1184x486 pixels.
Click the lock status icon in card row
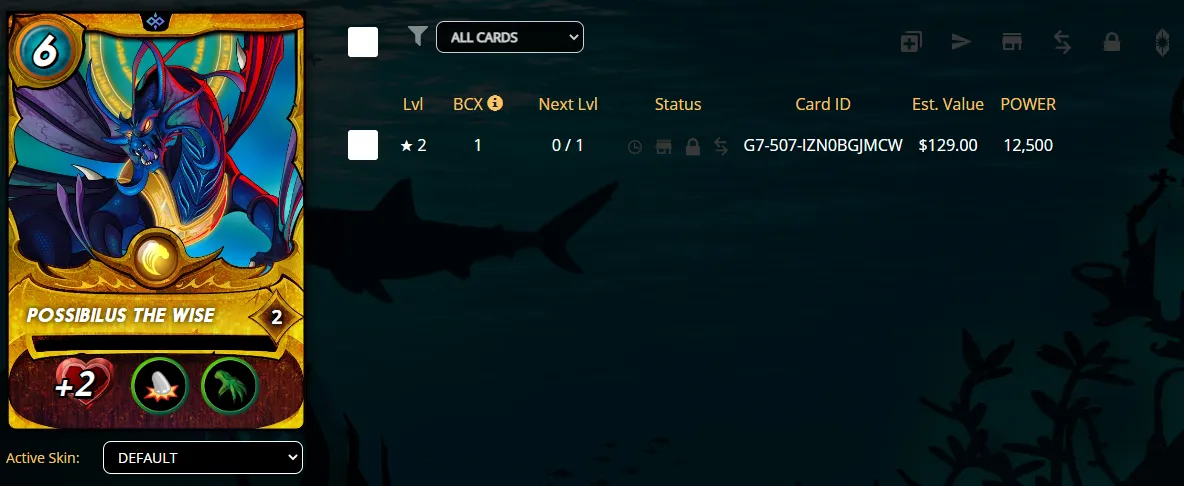coord(692,146)
